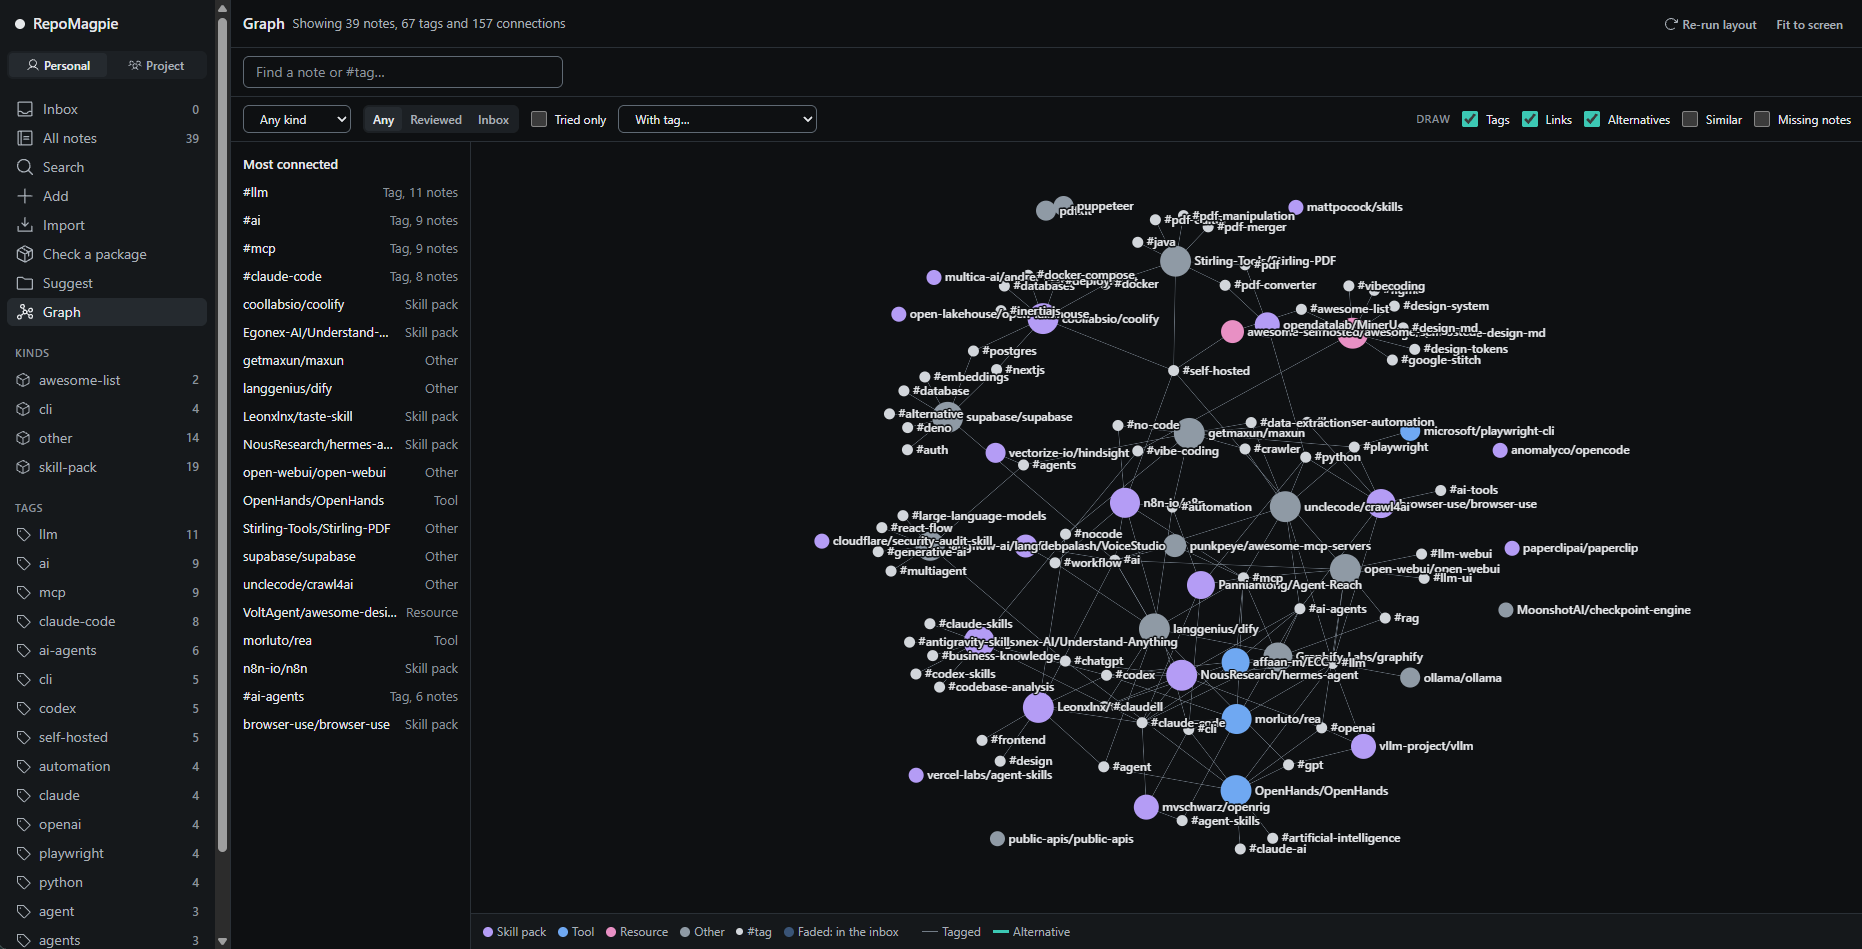Click the llm tag icon

(23, 534)
